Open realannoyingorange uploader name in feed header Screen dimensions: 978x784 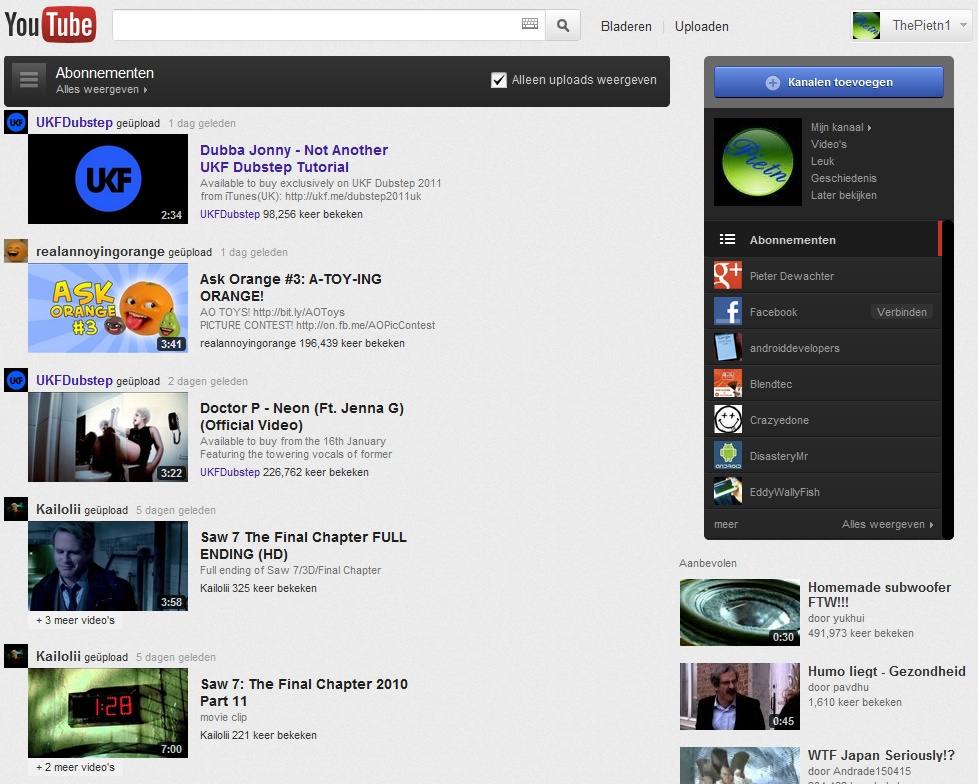100,251
